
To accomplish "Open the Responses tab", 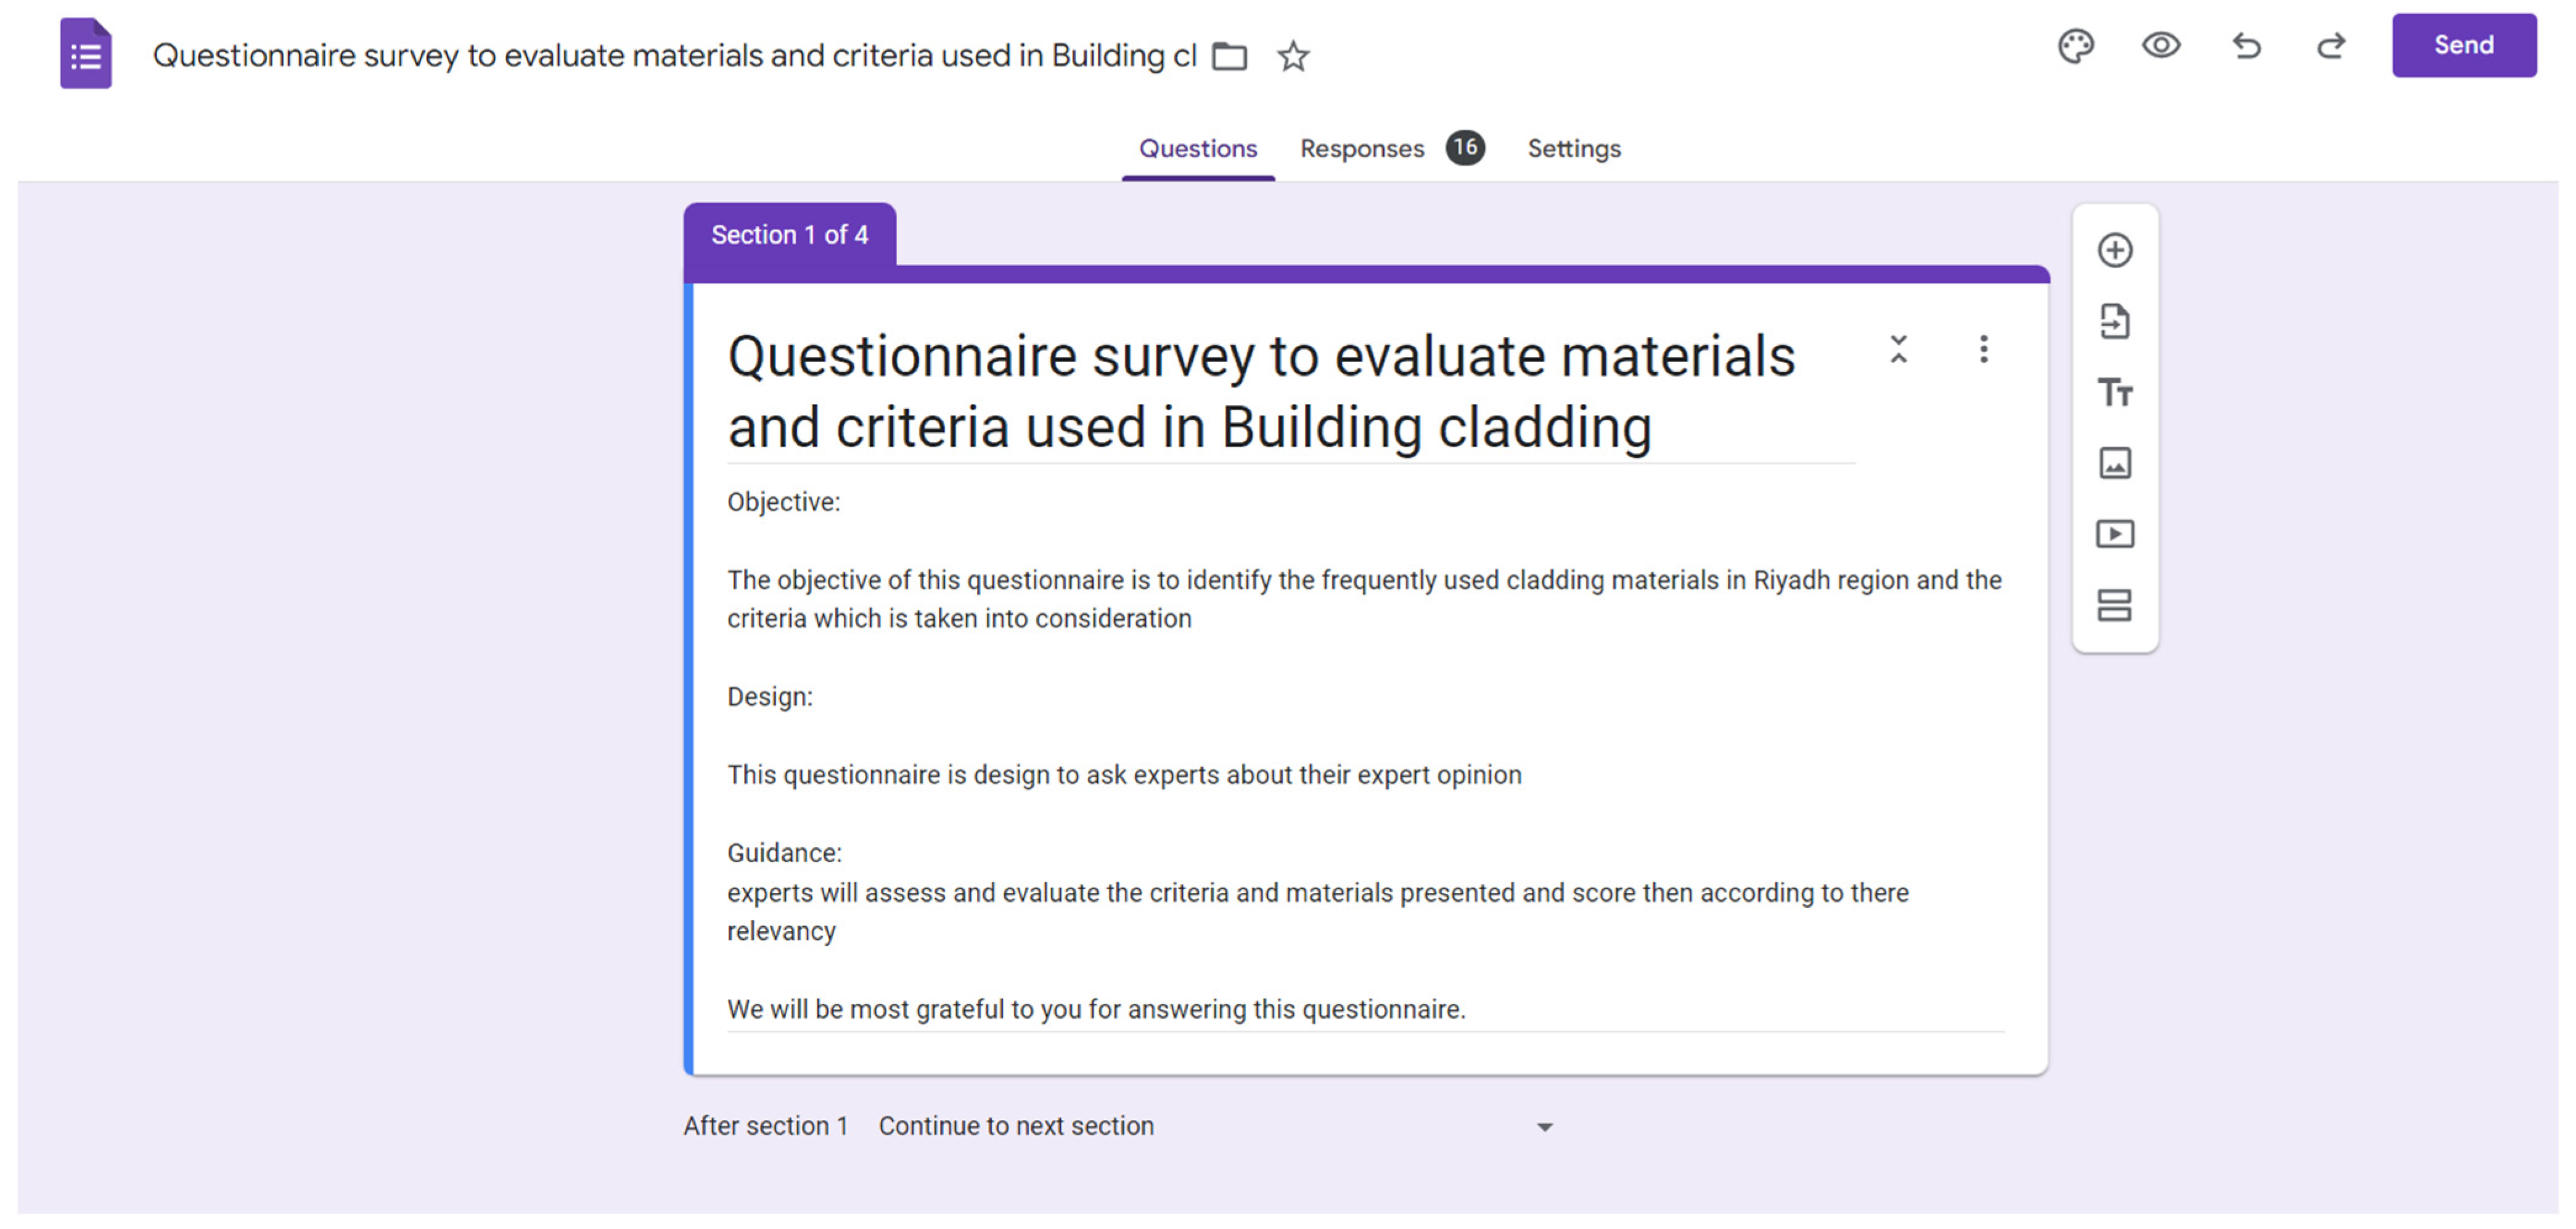I will coord(1361,149).
